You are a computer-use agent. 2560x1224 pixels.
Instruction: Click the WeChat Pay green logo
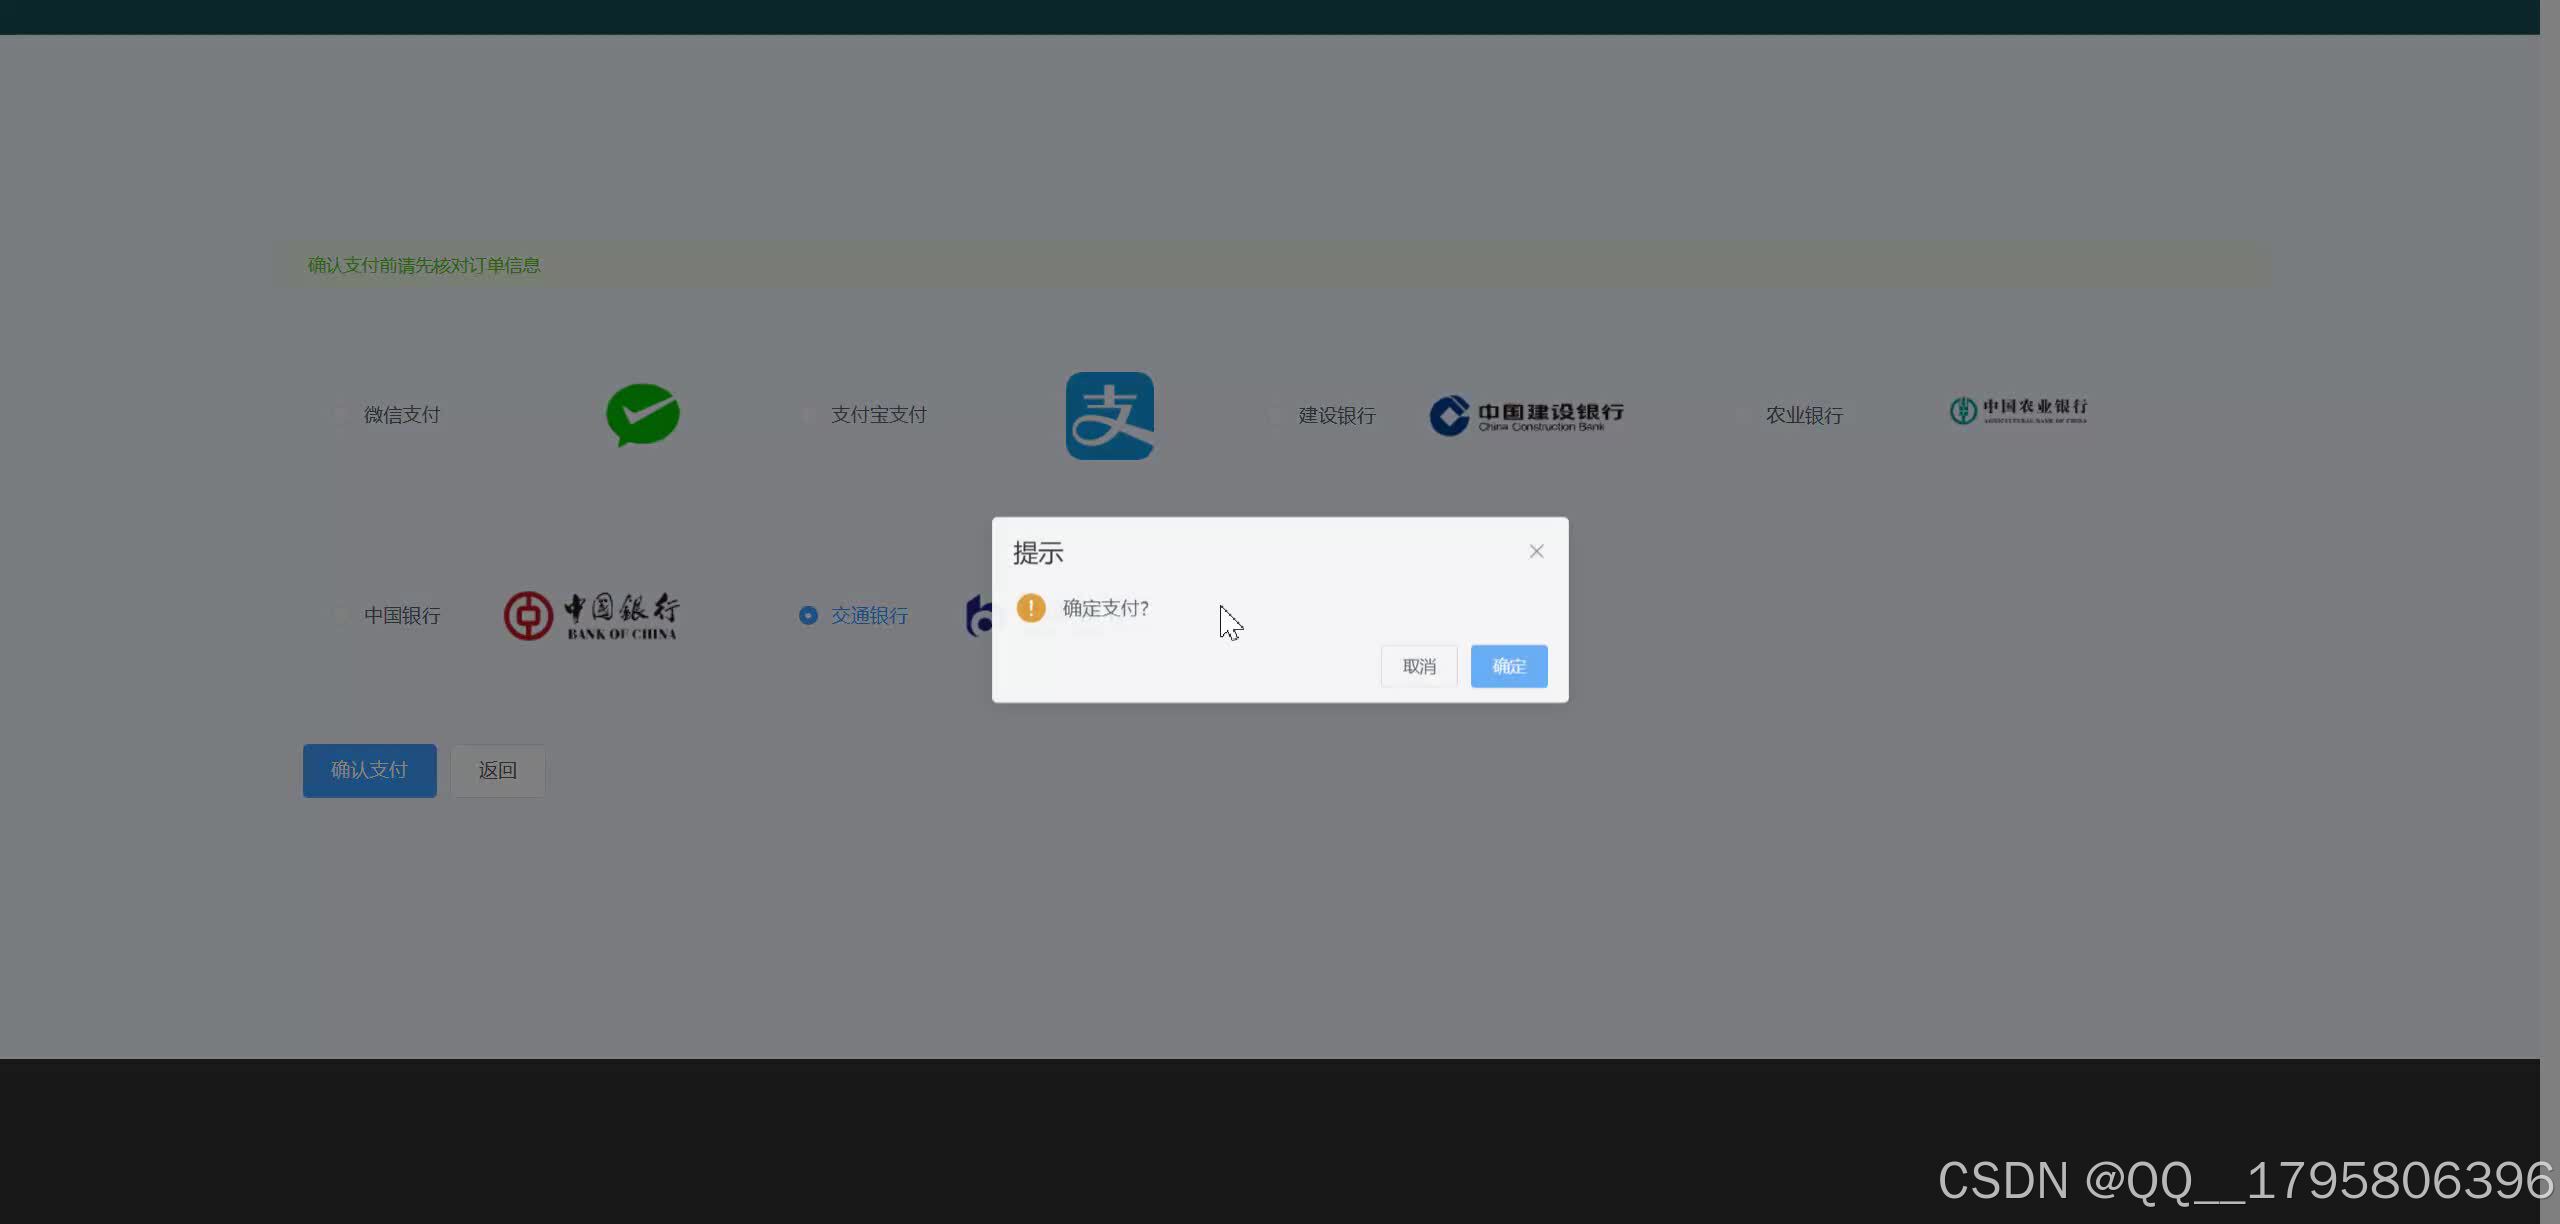tap(643, 414)
